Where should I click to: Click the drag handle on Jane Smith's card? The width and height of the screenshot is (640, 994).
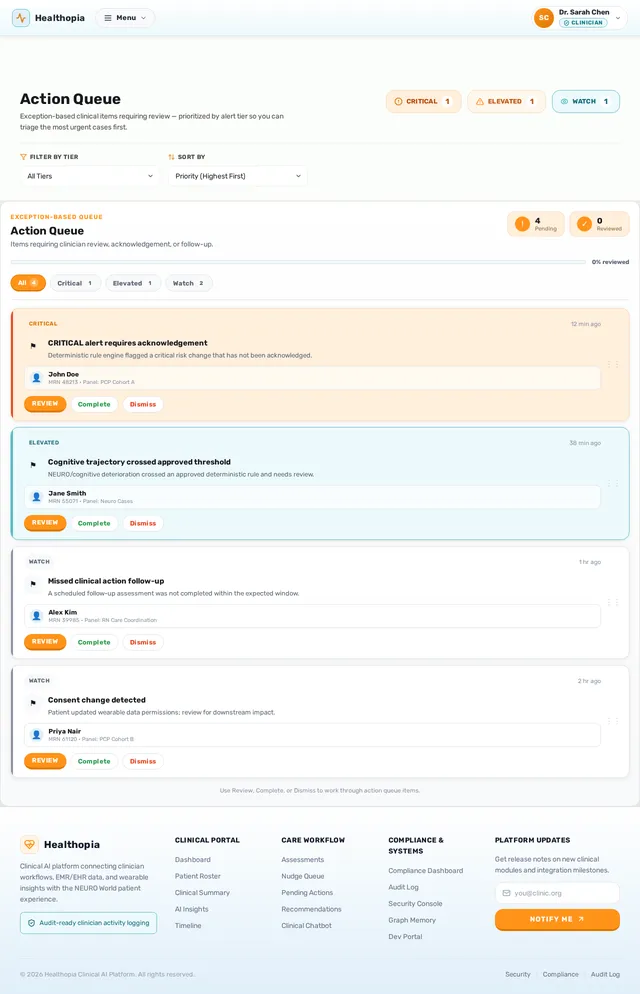tap(613, 483)
